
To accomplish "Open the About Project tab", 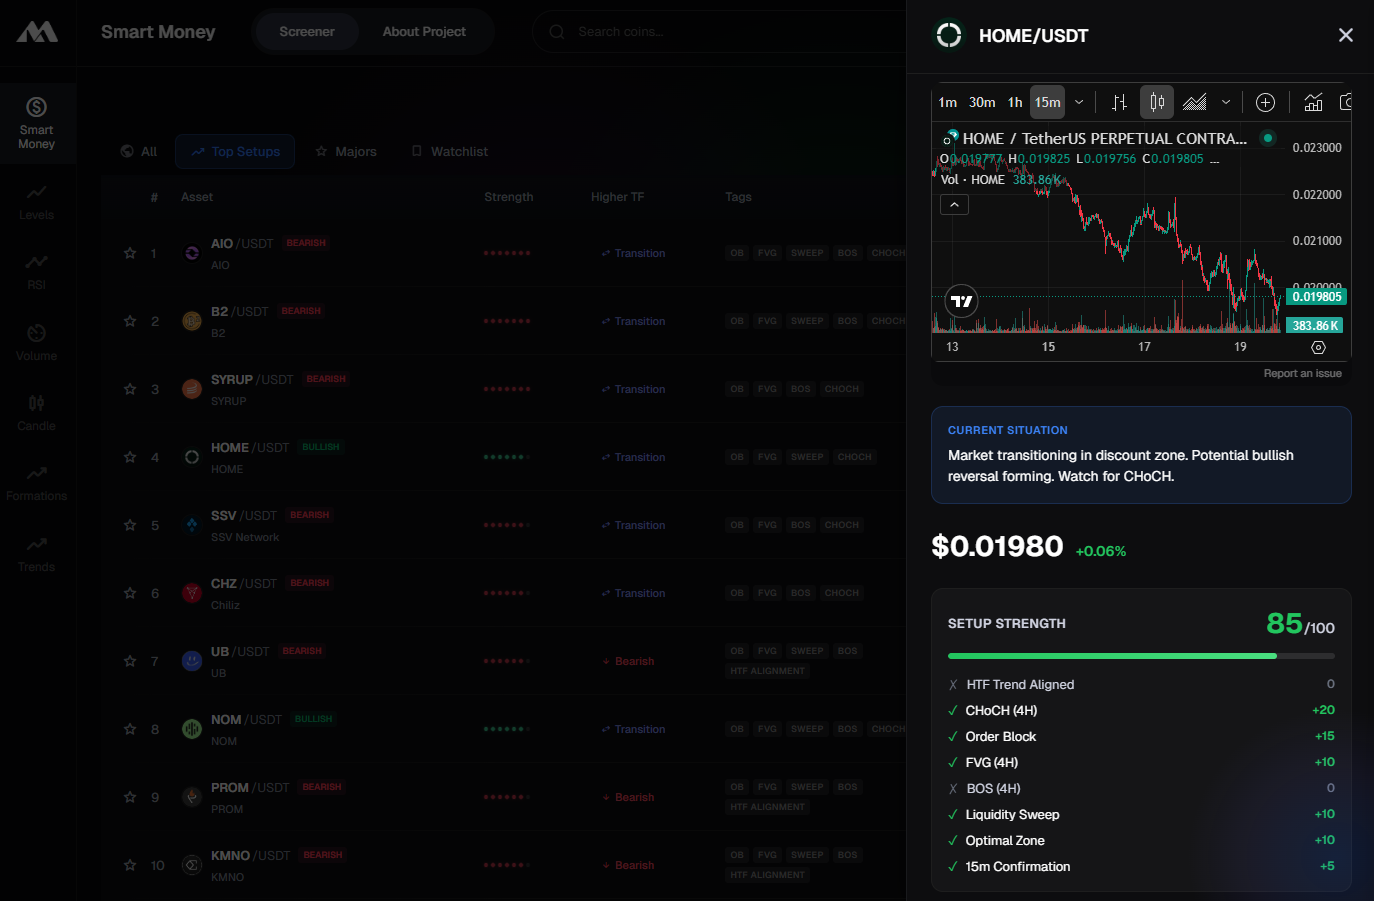I will point(424,32).
